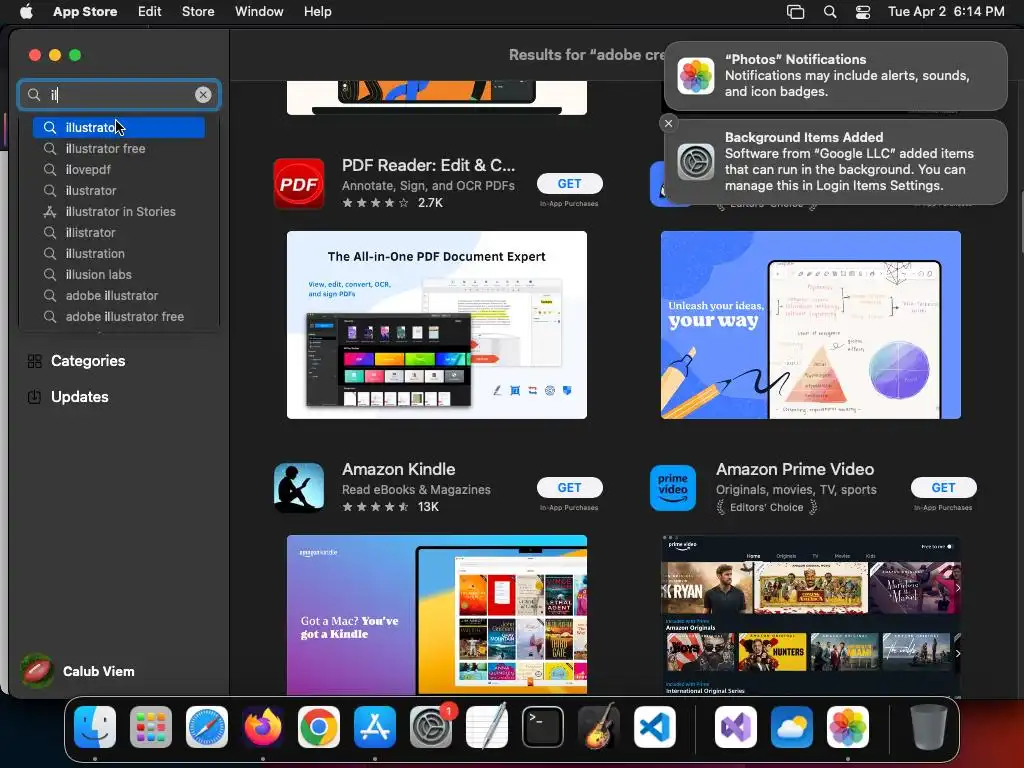
Task: Open Visual Studio from the Dock
Action: 736,727
